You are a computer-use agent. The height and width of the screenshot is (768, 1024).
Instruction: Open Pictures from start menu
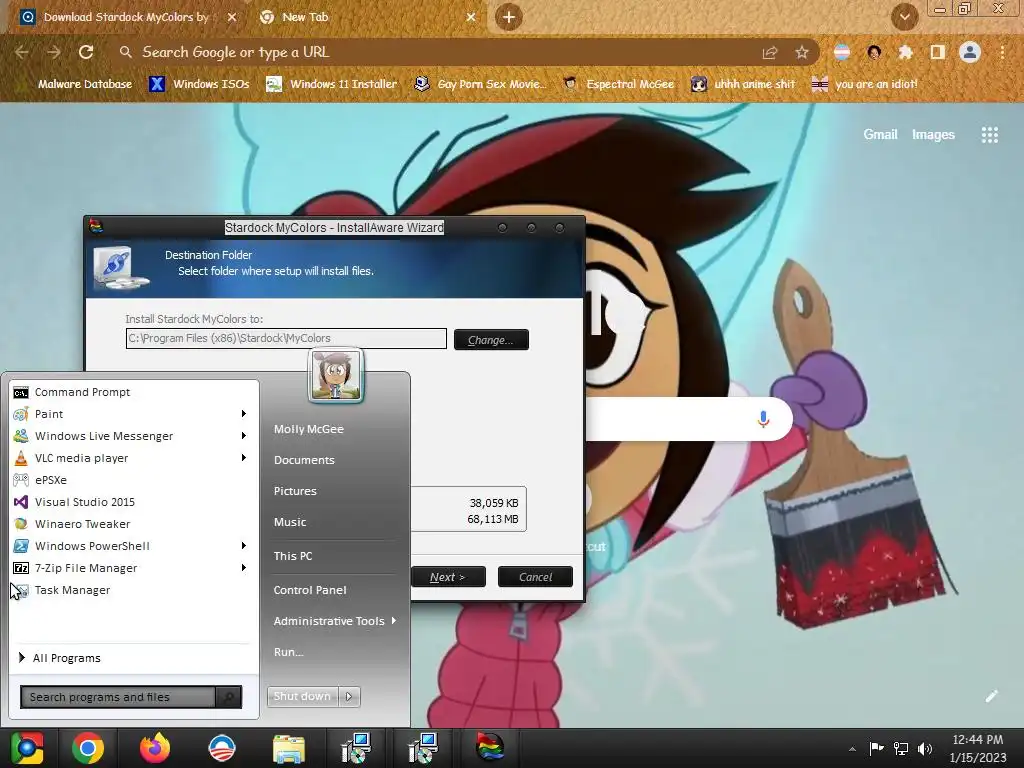tap(295, 491)
